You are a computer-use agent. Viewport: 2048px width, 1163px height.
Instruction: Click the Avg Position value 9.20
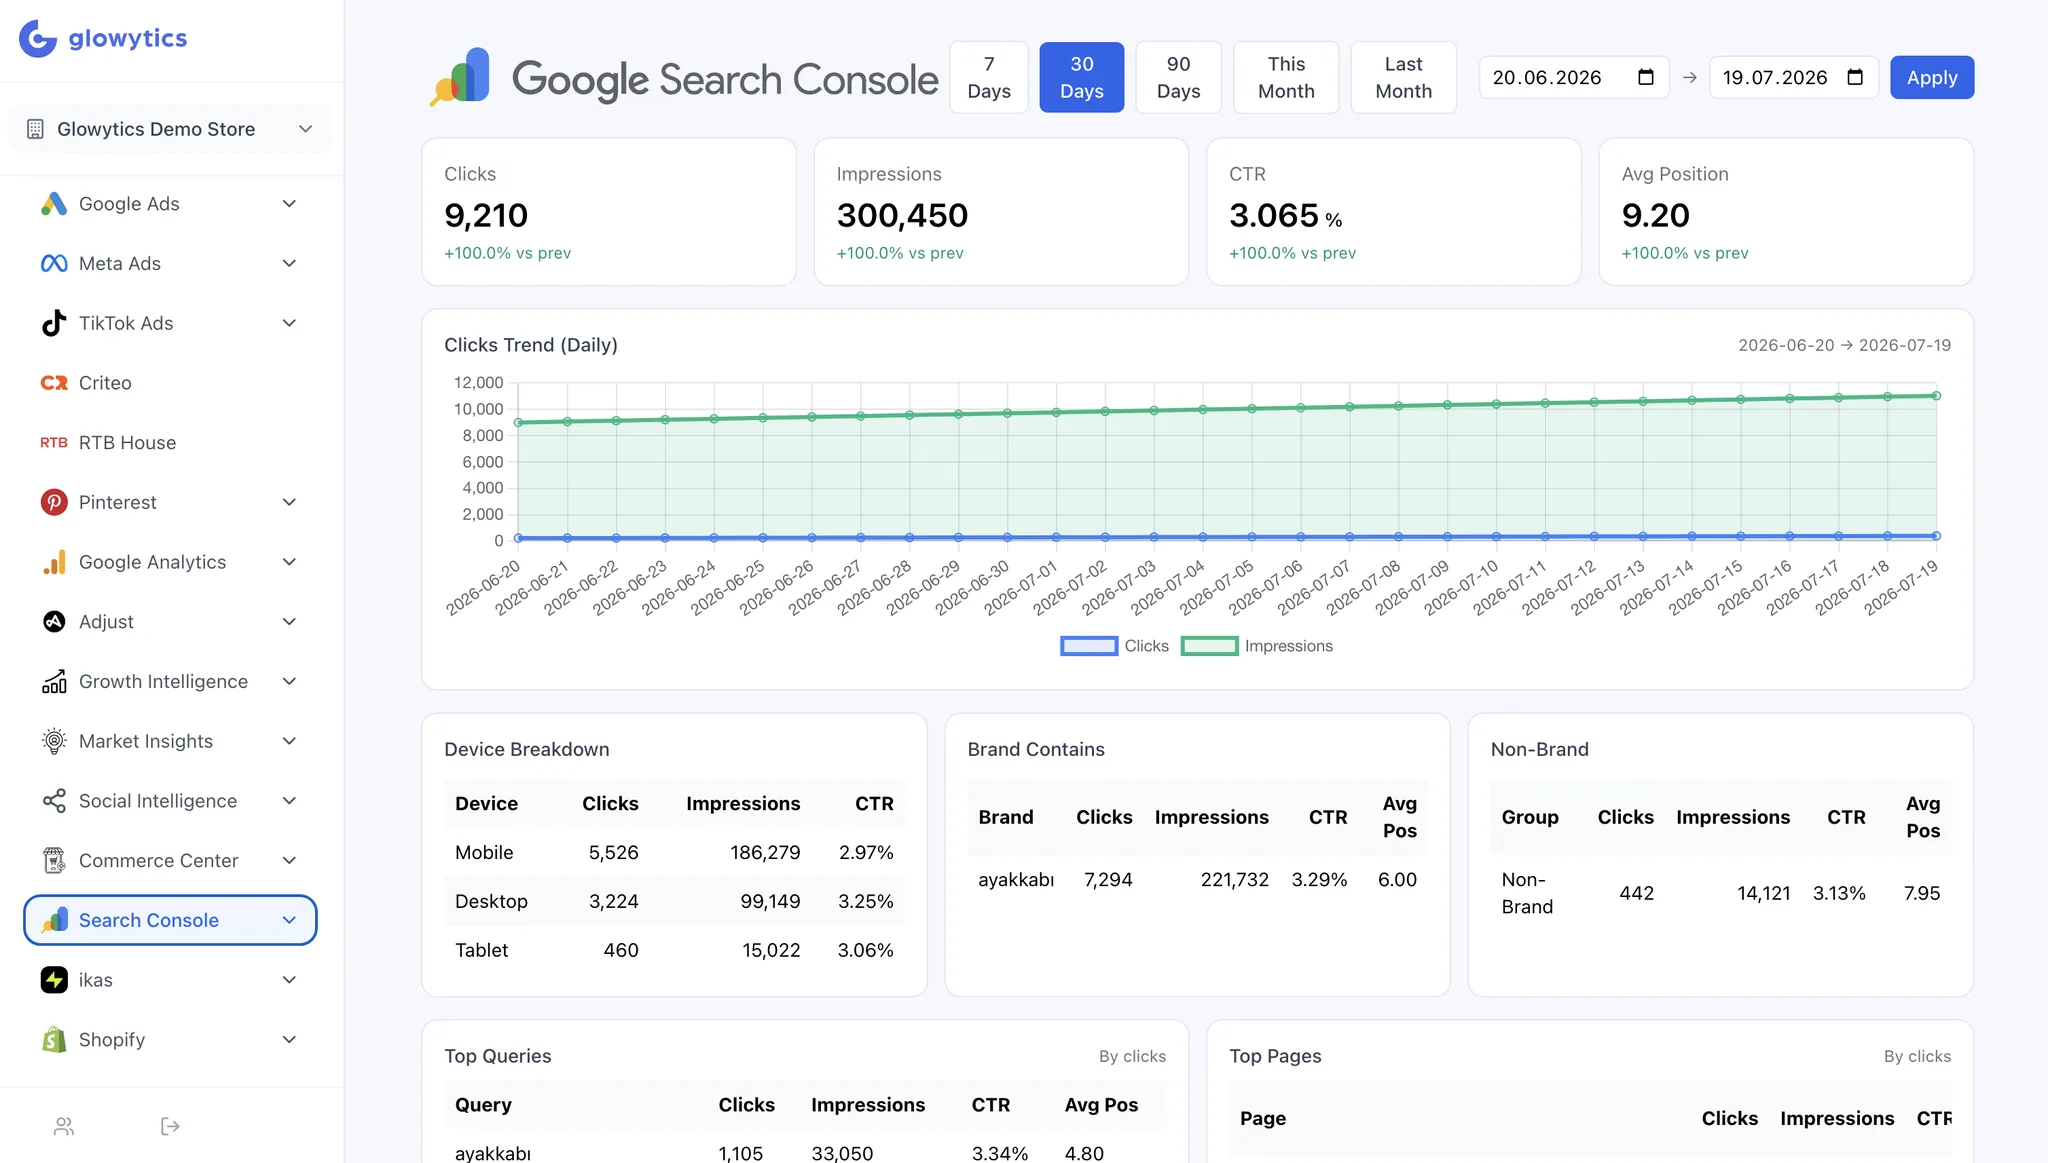click(x=1656, y=215)
